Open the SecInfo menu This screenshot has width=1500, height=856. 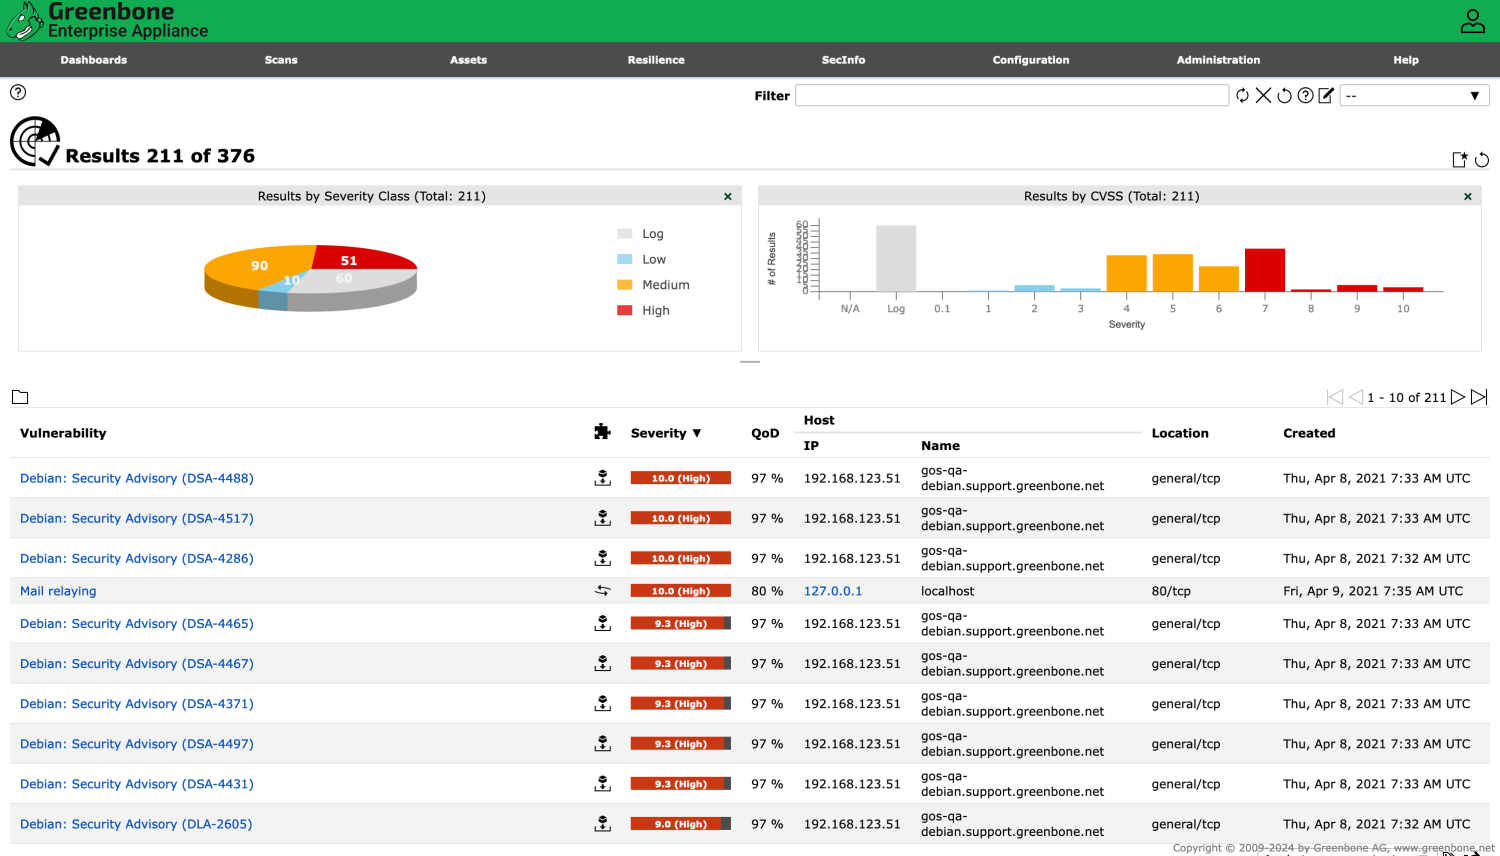coord(843,60)
